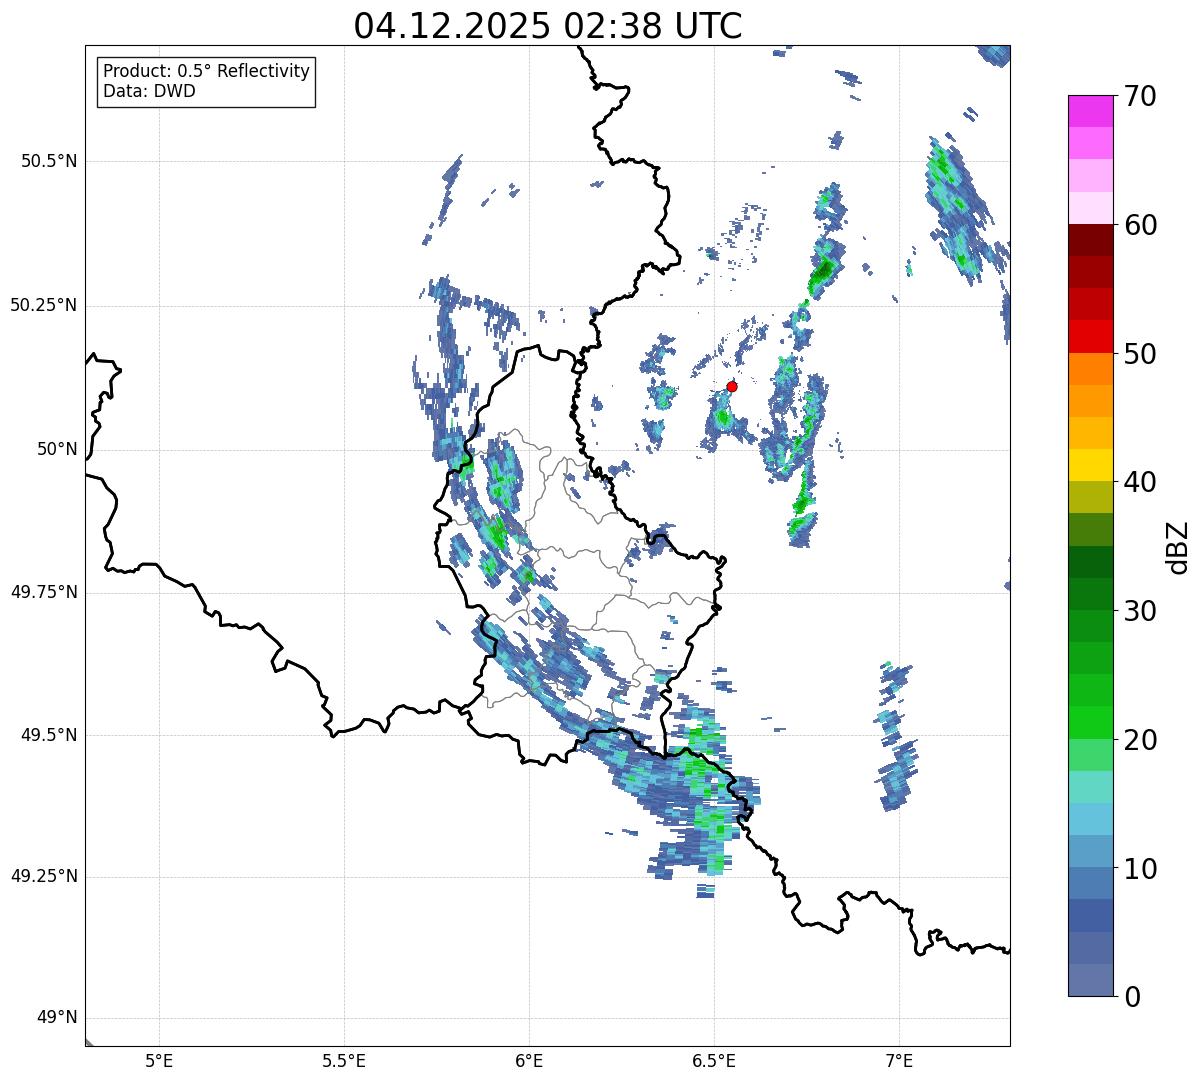This screenshot has width=1202, height=1081.
Task: Click the latitude label 49.75°N
Action: (x=43, y=592)
